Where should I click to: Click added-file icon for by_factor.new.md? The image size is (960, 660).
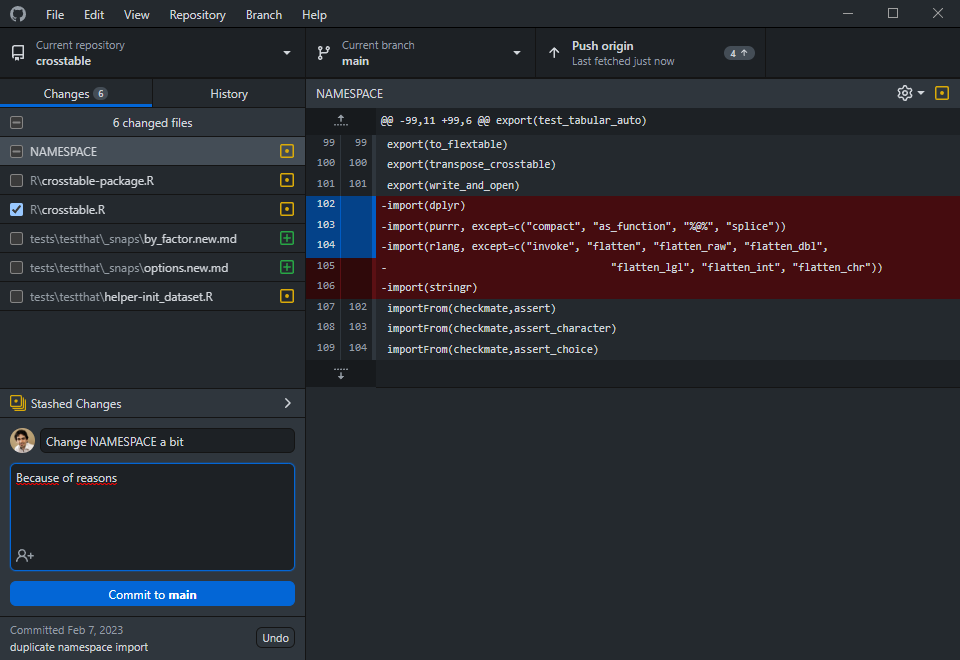pyautogui.click(x=287, y=239)
